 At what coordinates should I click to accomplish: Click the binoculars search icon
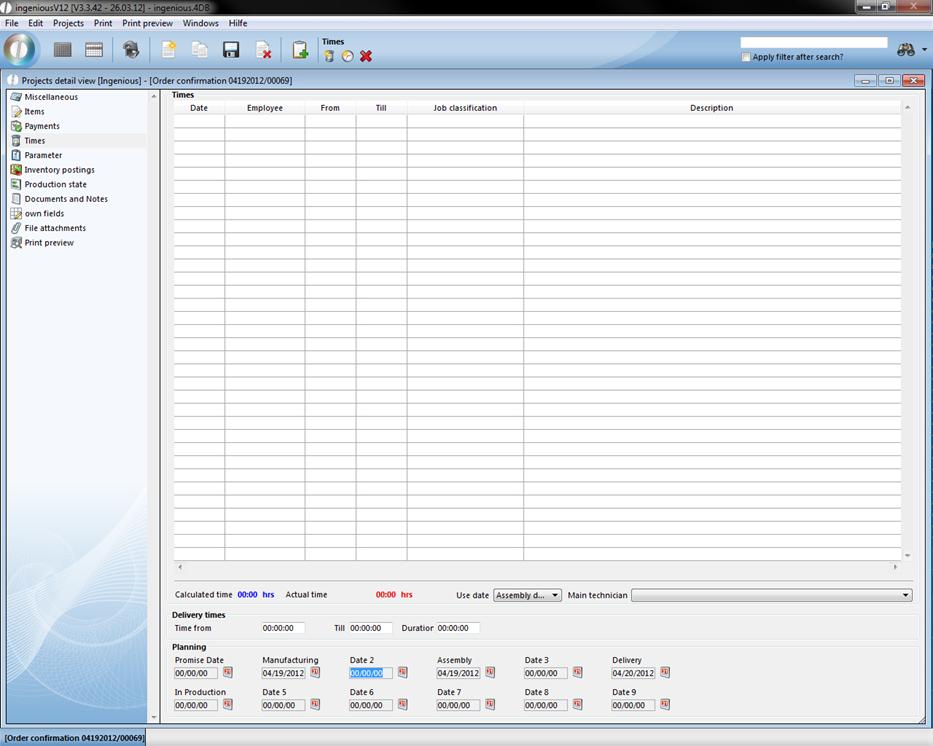906,50
